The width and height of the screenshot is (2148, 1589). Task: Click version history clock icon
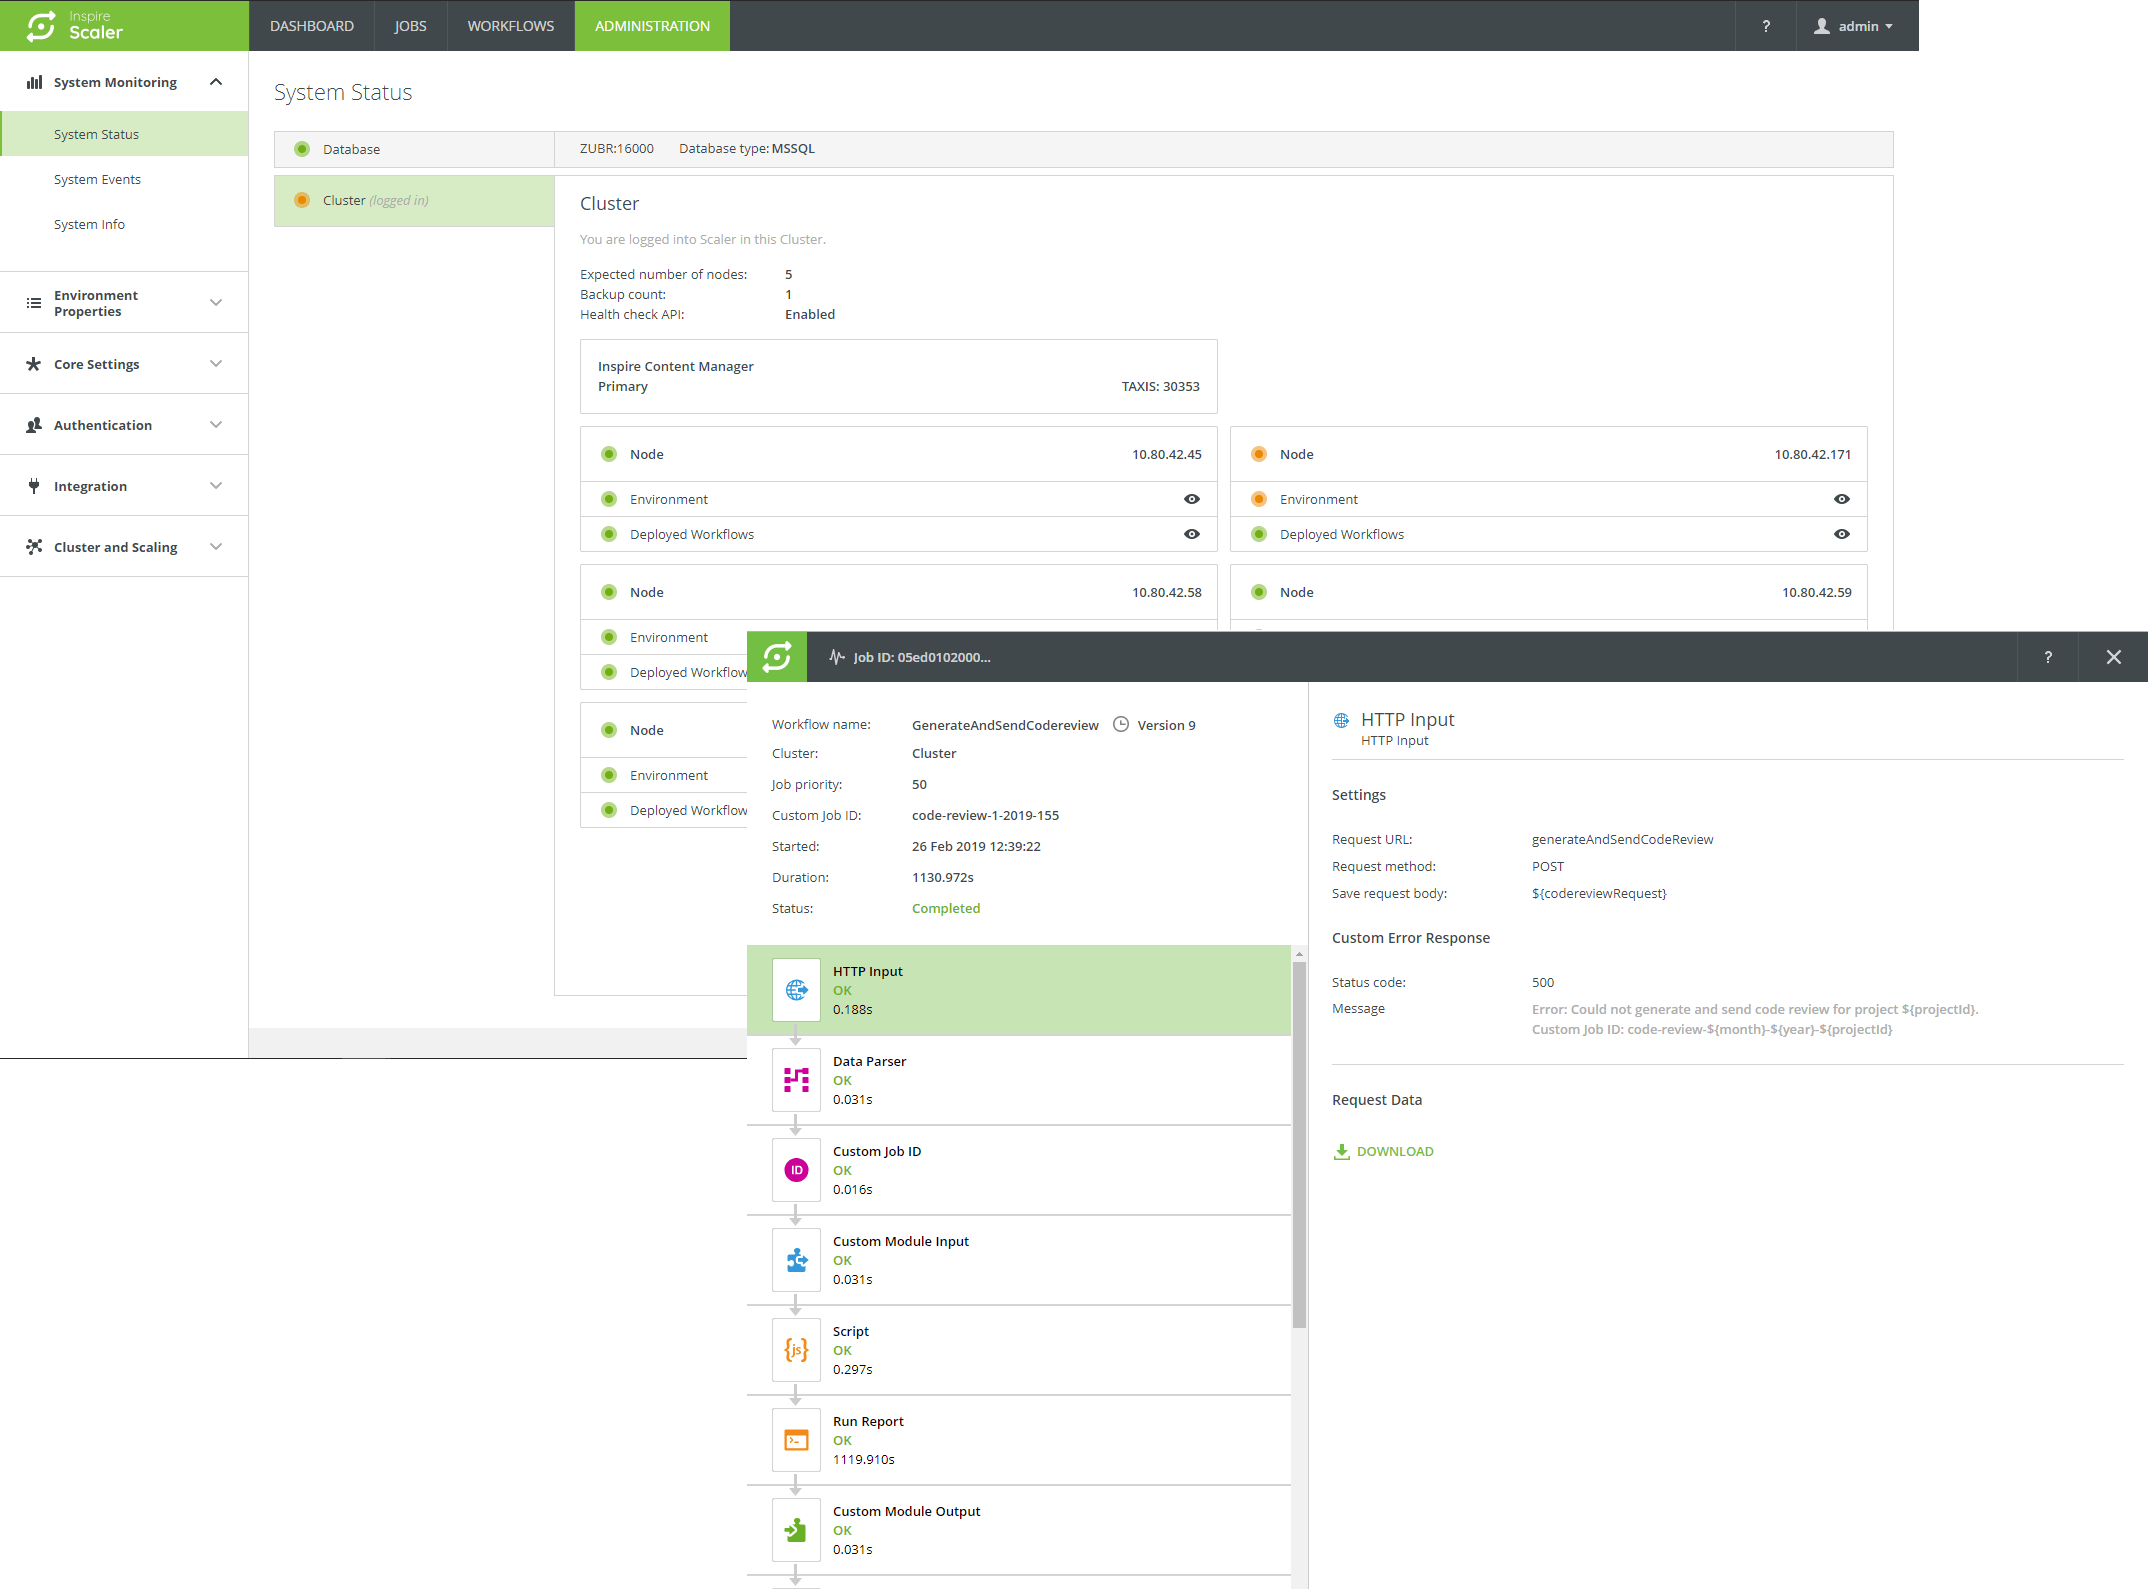[1121, 725]
